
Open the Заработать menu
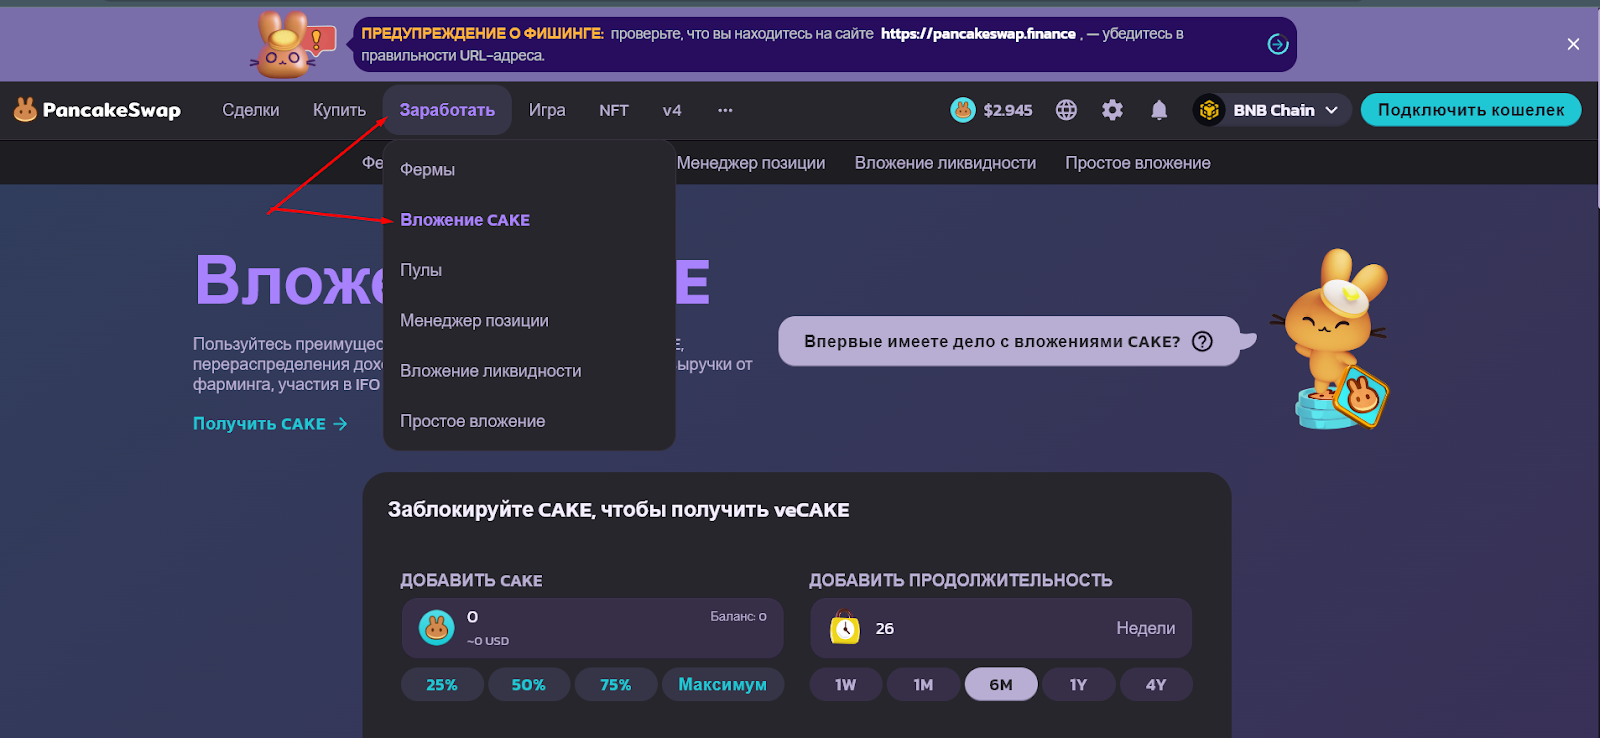click(447, 110)
